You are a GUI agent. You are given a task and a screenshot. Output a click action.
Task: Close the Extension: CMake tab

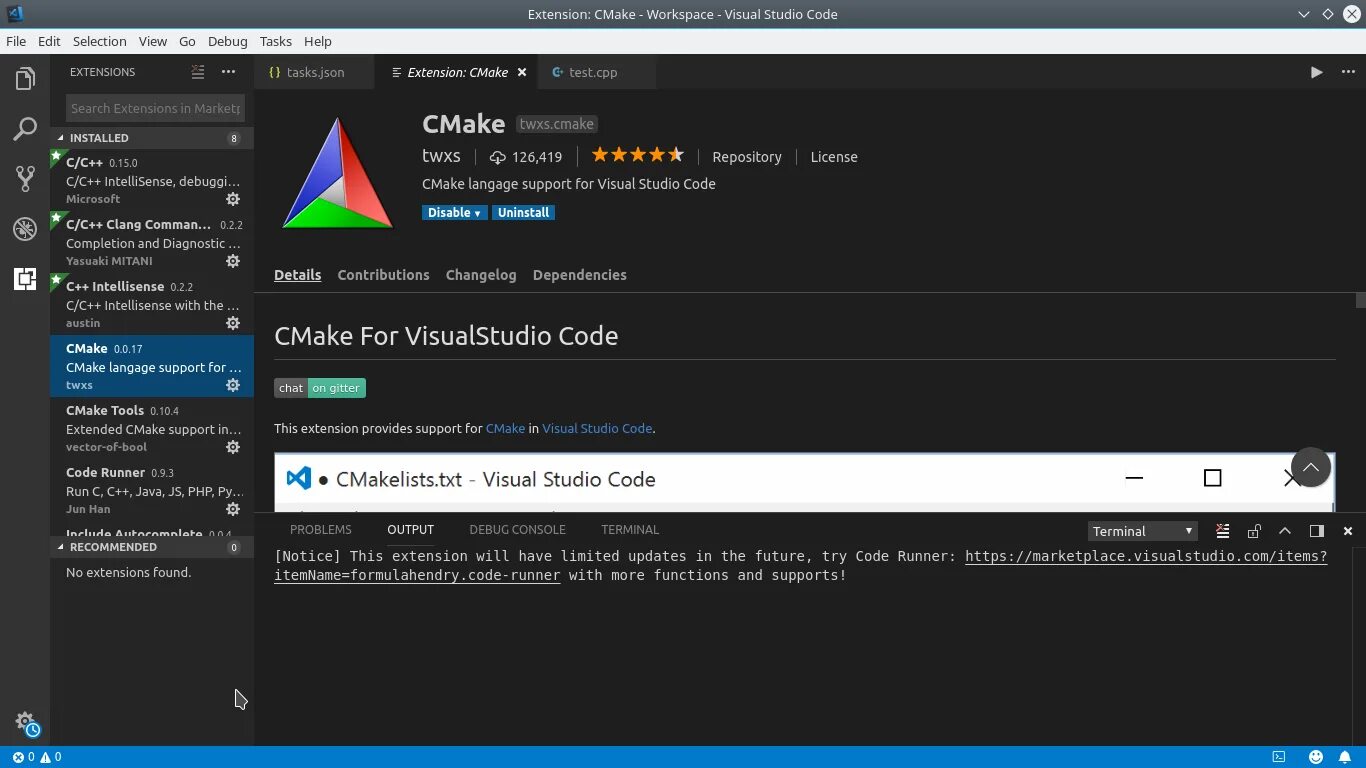(x=522, y=72)
